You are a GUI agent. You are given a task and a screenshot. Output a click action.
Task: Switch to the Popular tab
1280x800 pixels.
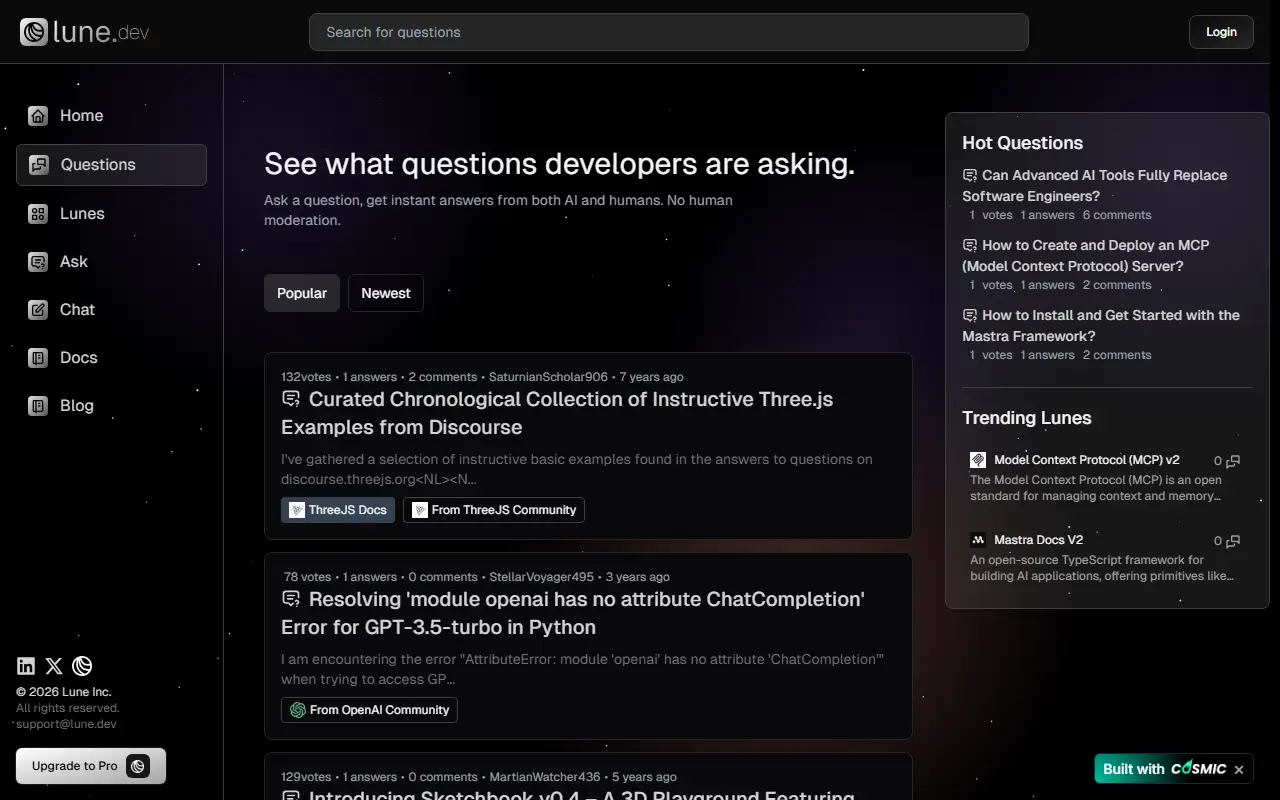302,293
